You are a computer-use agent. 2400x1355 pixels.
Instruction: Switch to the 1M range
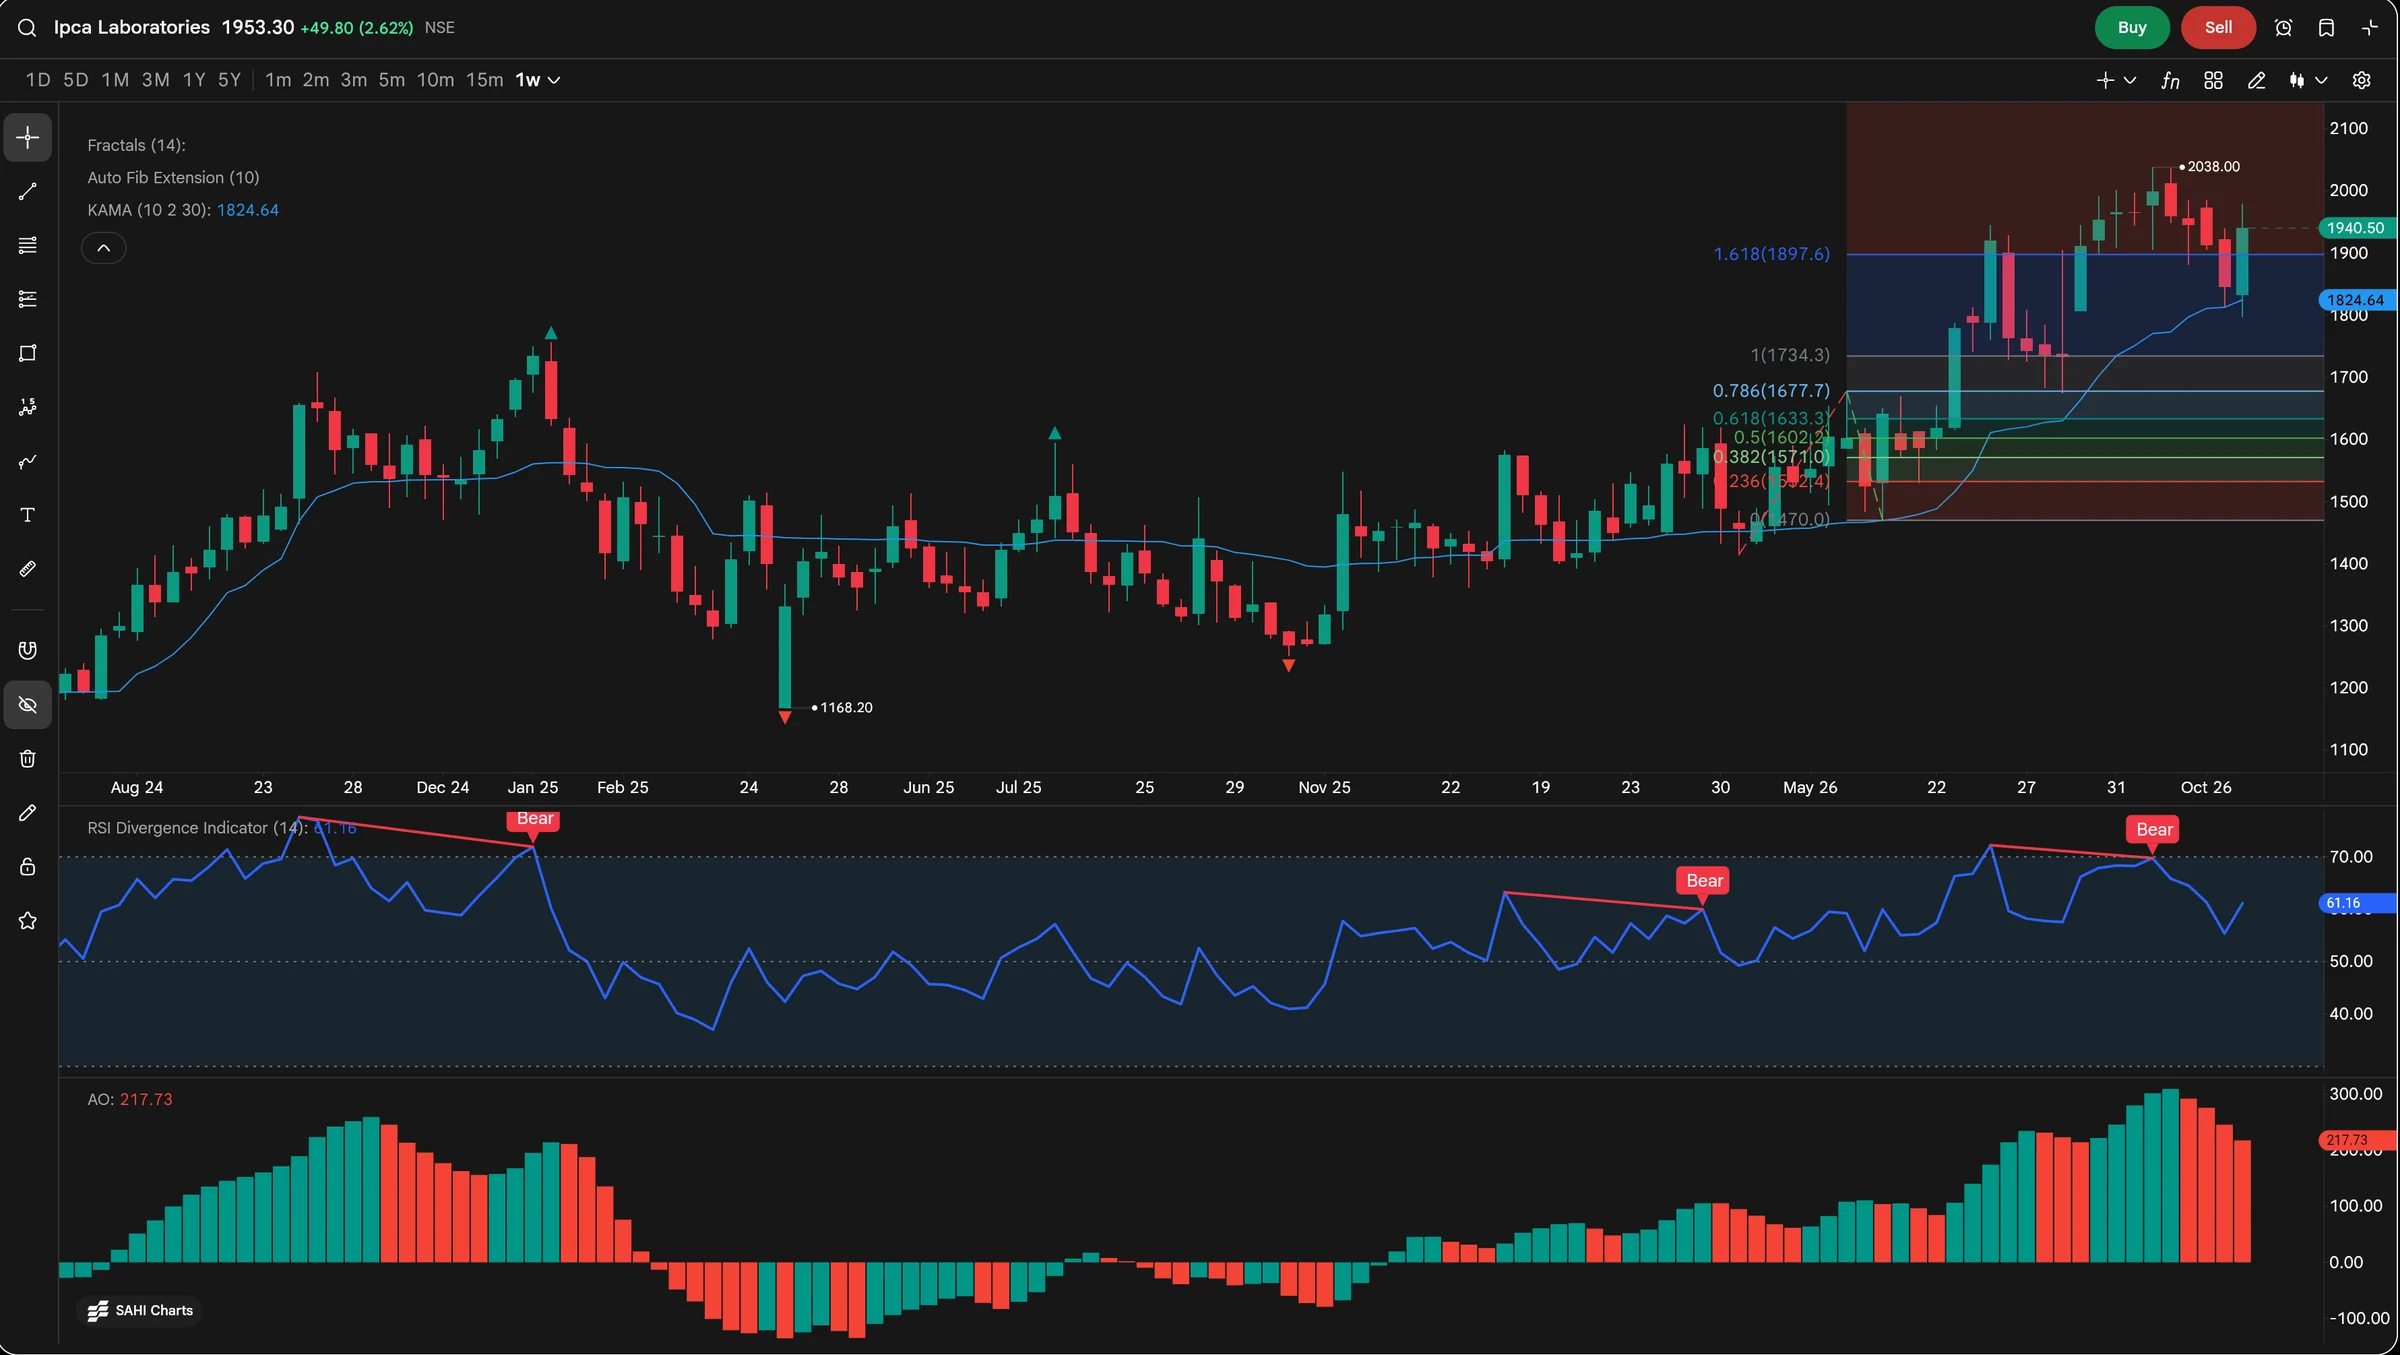tap(115, 80)
